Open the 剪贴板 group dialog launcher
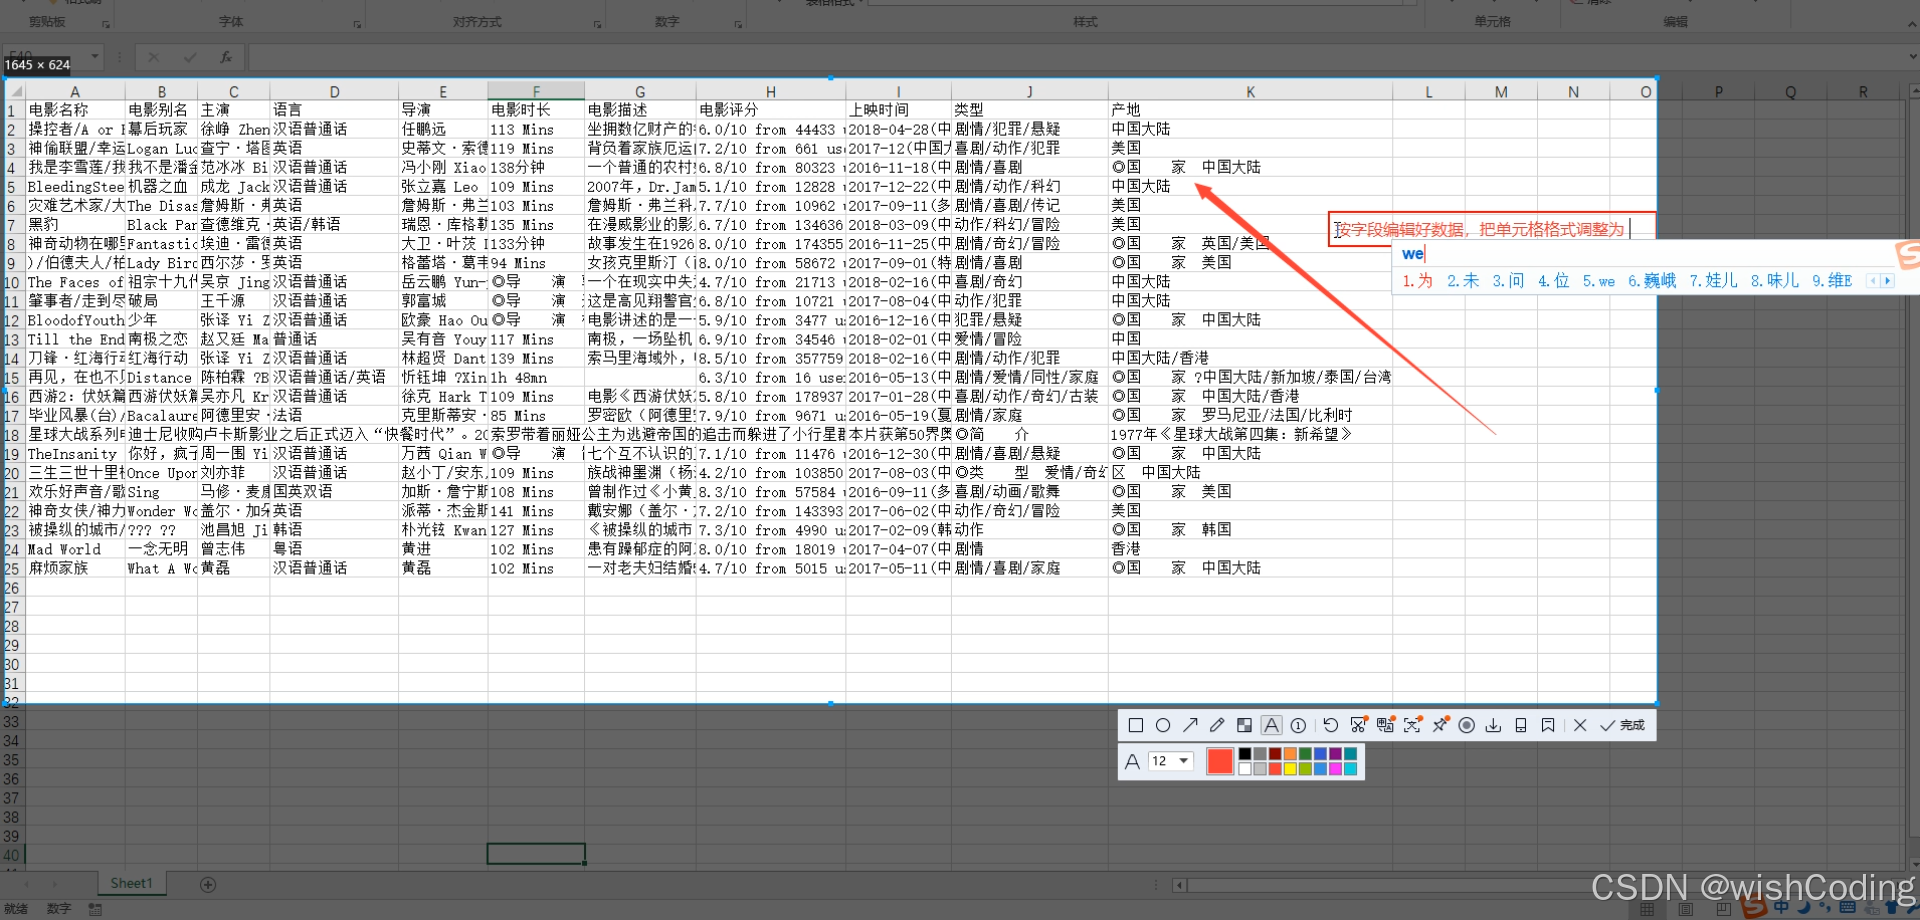Screen dimensions: 1920x920 click(x=106, y=23)
